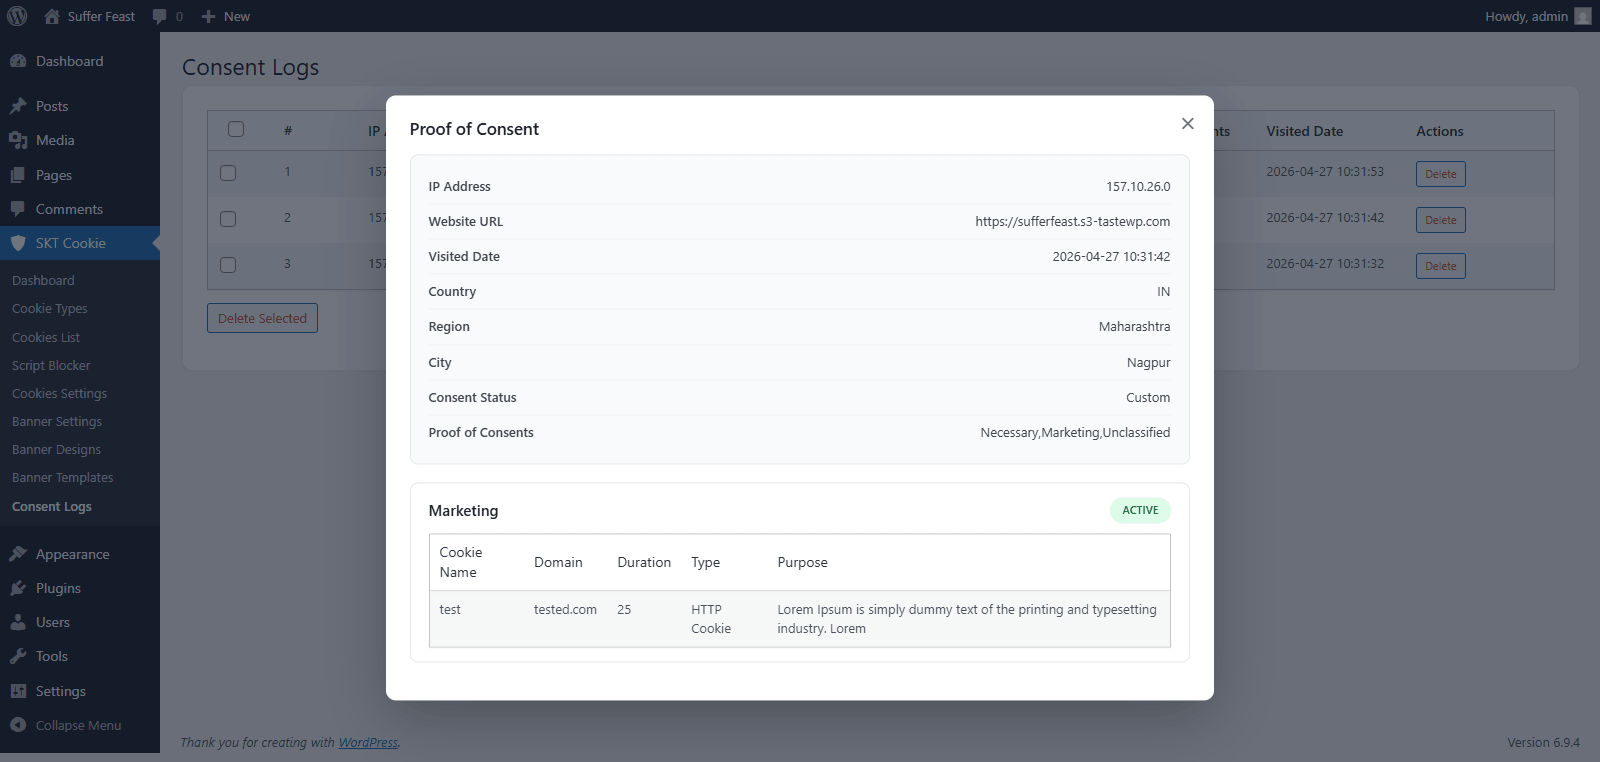Click the Appearance brush icon
The image size is (1600, 762).
[18, 554]
